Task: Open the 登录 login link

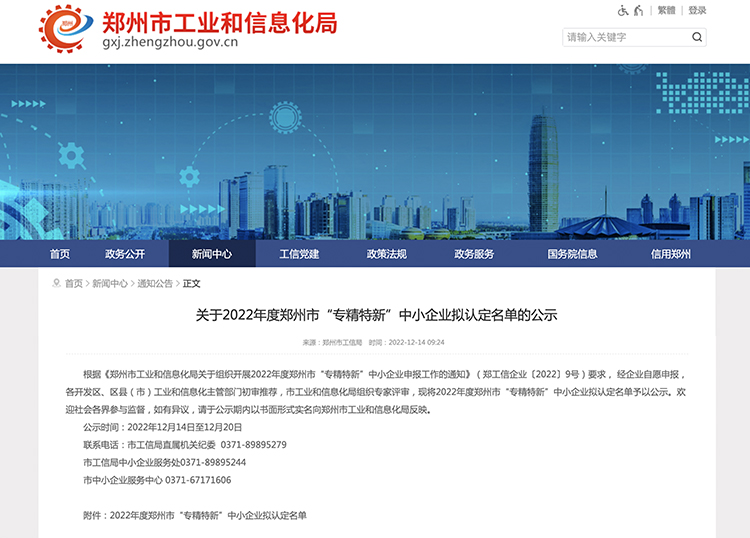Action: coord(697,11)
